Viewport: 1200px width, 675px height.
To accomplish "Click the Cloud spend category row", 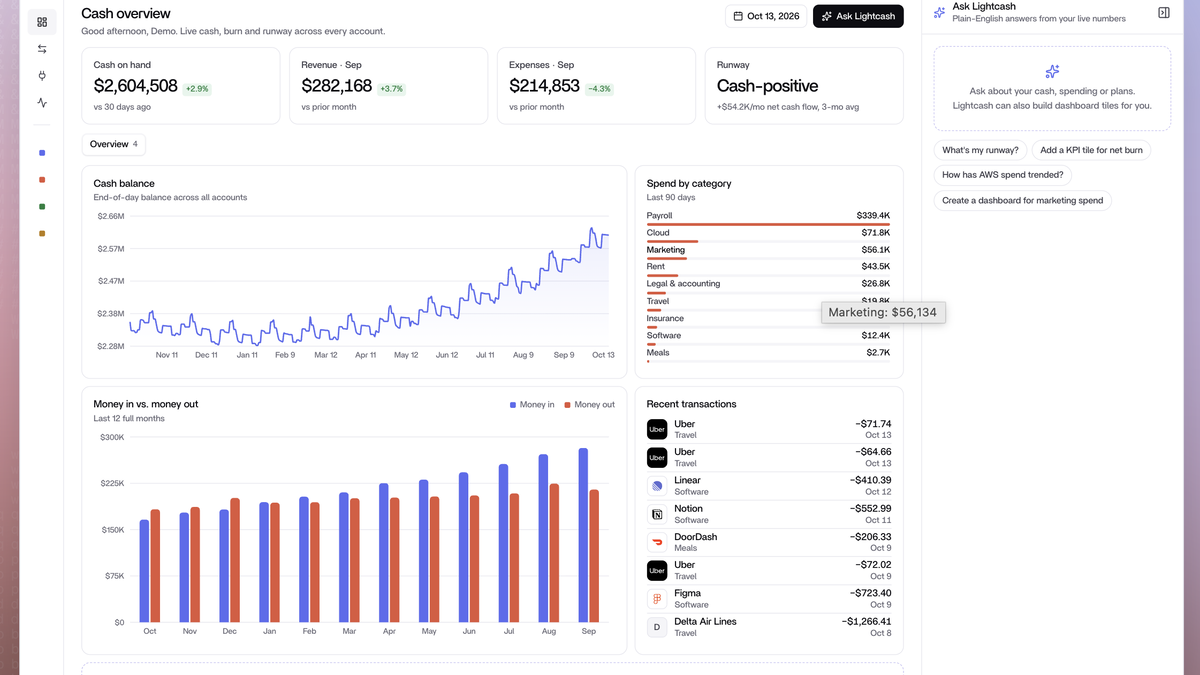I will tap(768, 235).
